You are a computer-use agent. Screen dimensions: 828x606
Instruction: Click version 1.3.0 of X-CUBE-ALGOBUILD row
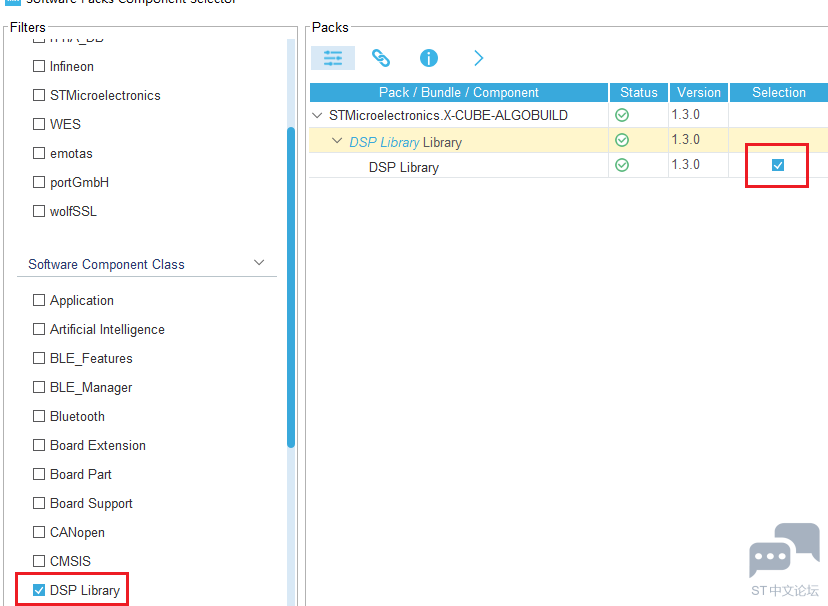point(685,115)
